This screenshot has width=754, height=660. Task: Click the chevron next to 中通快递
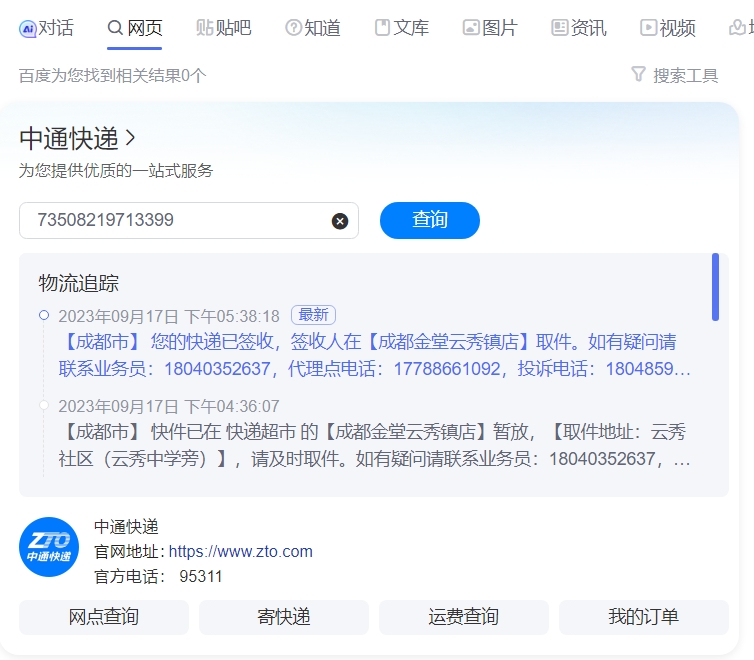[x=130, y=138]
